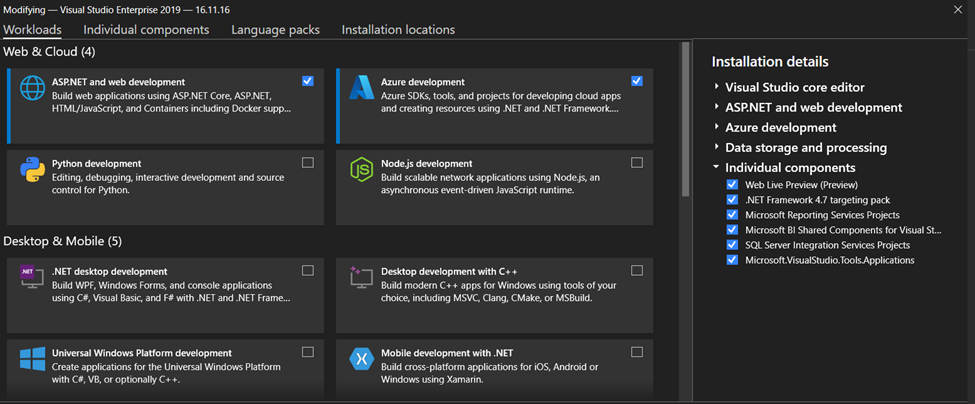Select 'Mobile development with .NET' card title

pos(447,352)
